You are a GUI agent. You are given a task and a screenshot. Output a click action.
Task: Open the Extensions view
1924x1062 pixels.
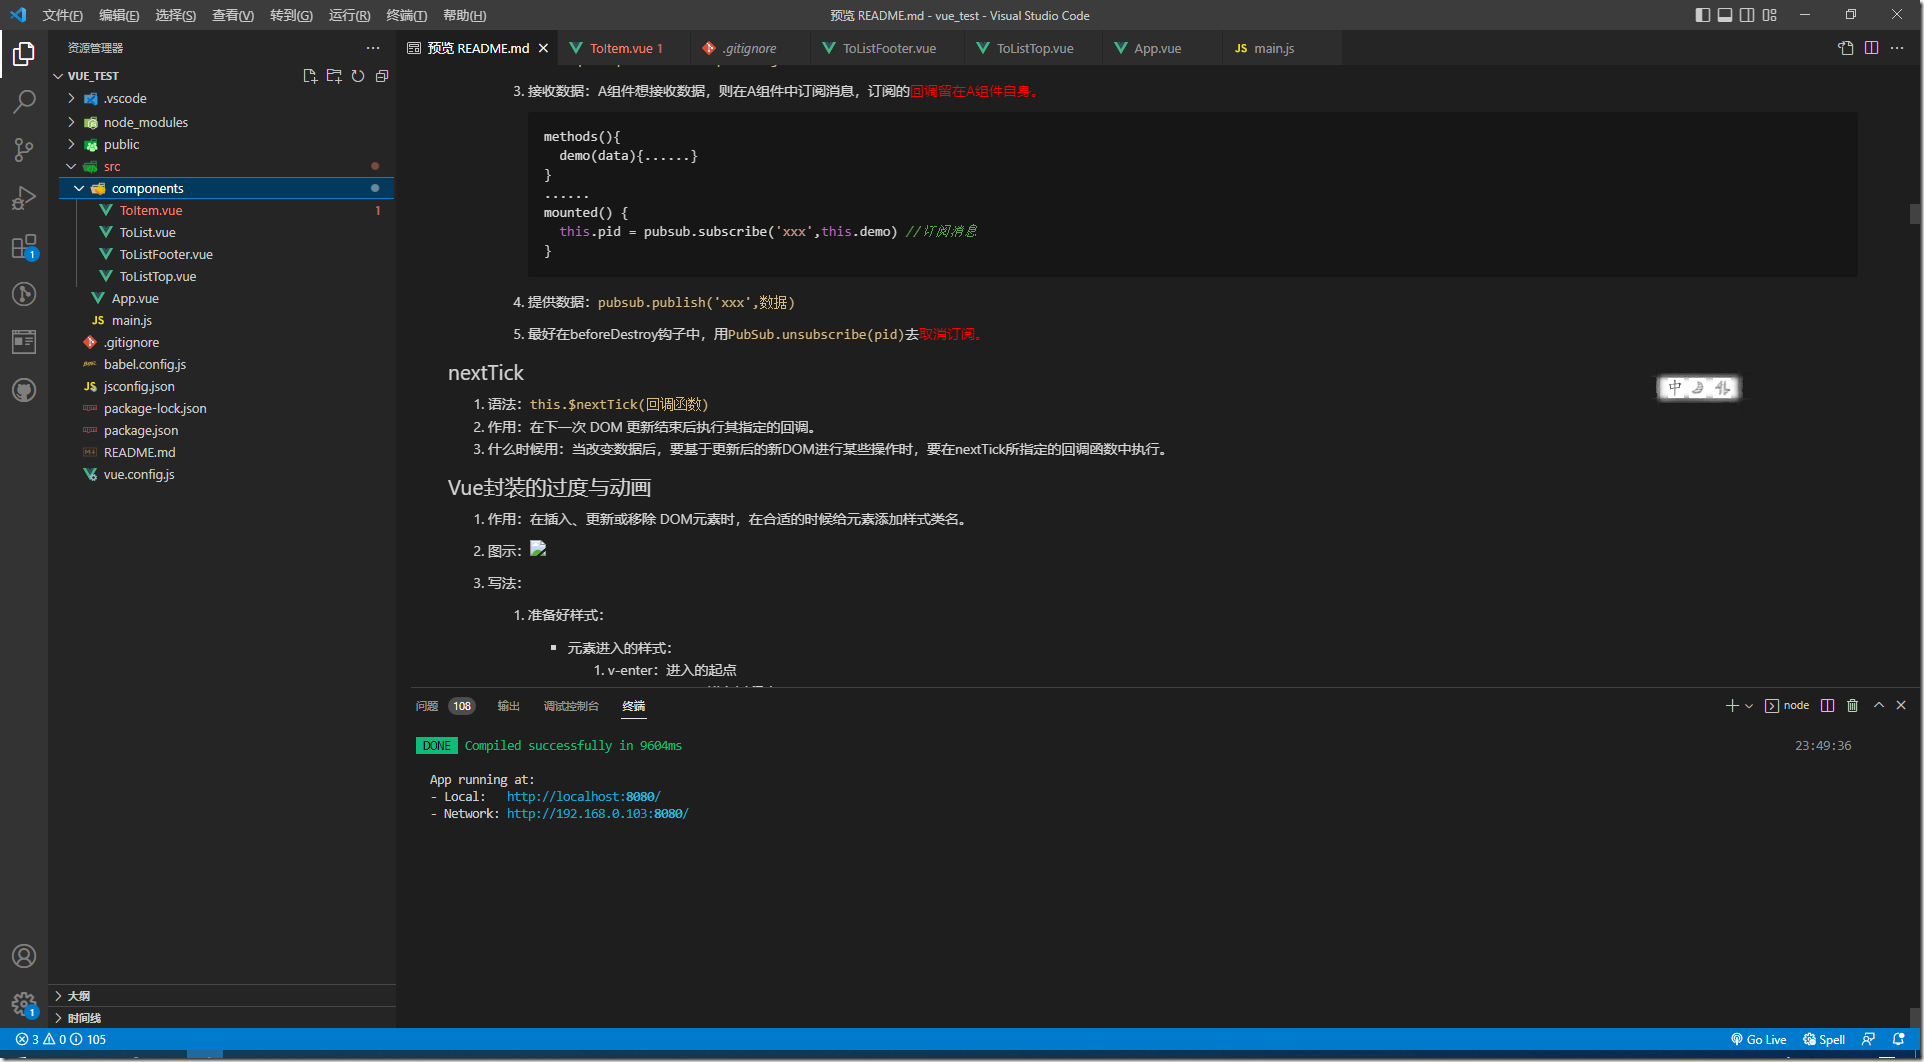pyautogui.click(x=24, y=246)
